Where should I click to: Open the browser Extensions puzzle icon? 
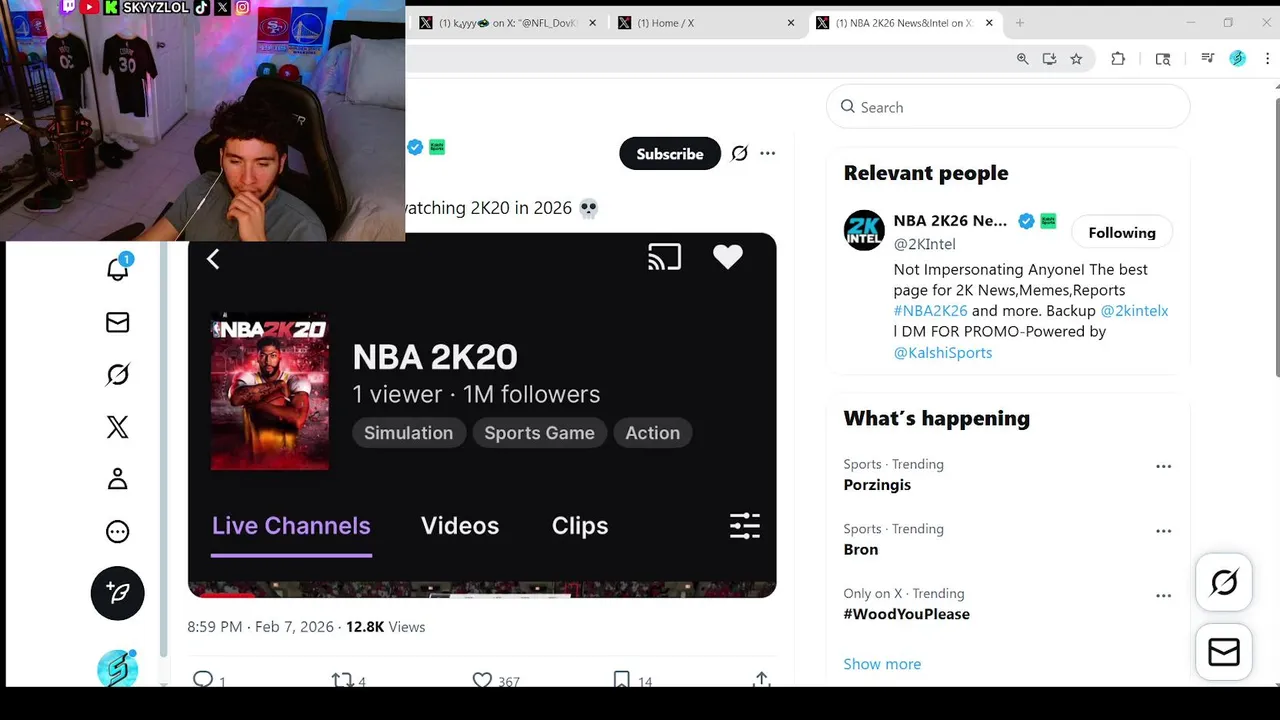point(1118,59)
